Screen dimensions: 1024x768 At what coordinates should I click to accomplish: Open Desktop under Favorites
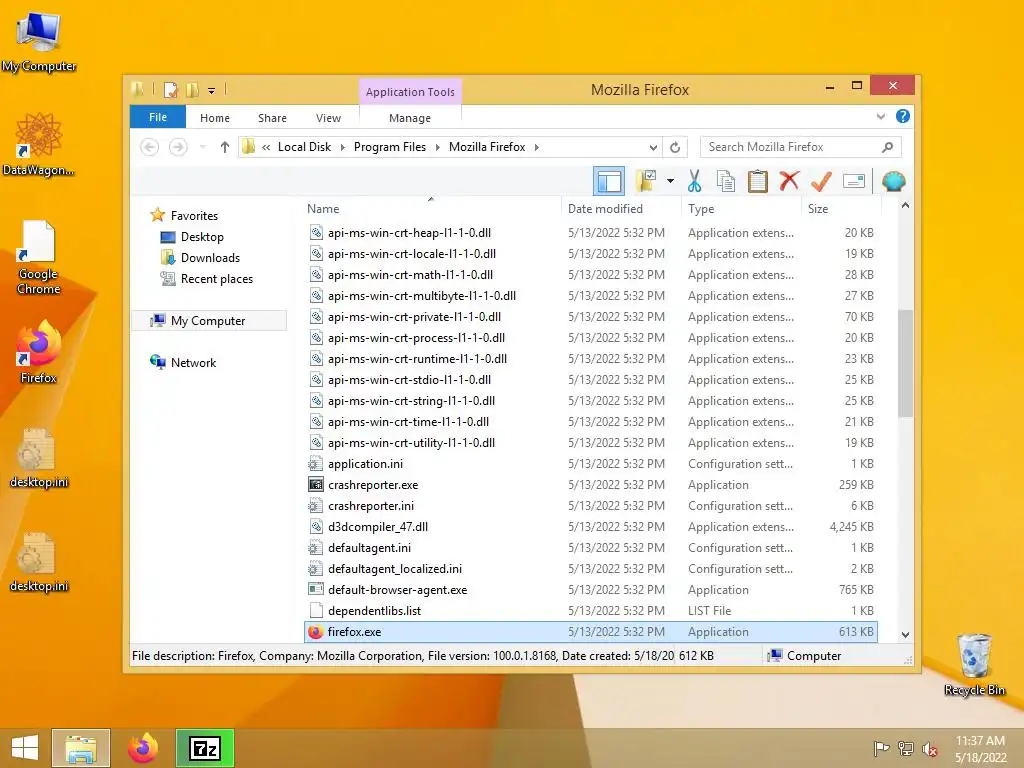tap(202, 236)
